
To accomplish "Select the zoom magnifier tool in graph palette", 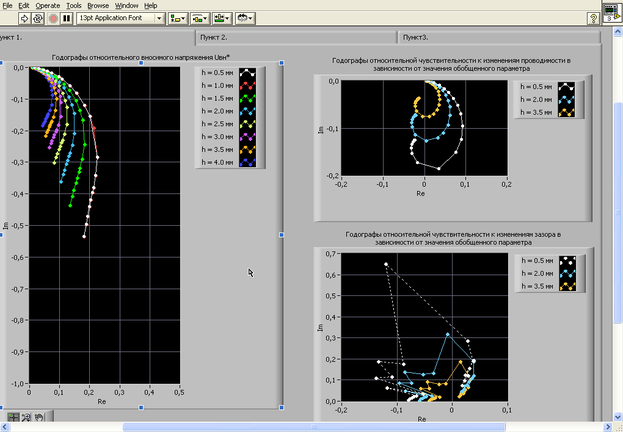I will click(x=26, y=416).
